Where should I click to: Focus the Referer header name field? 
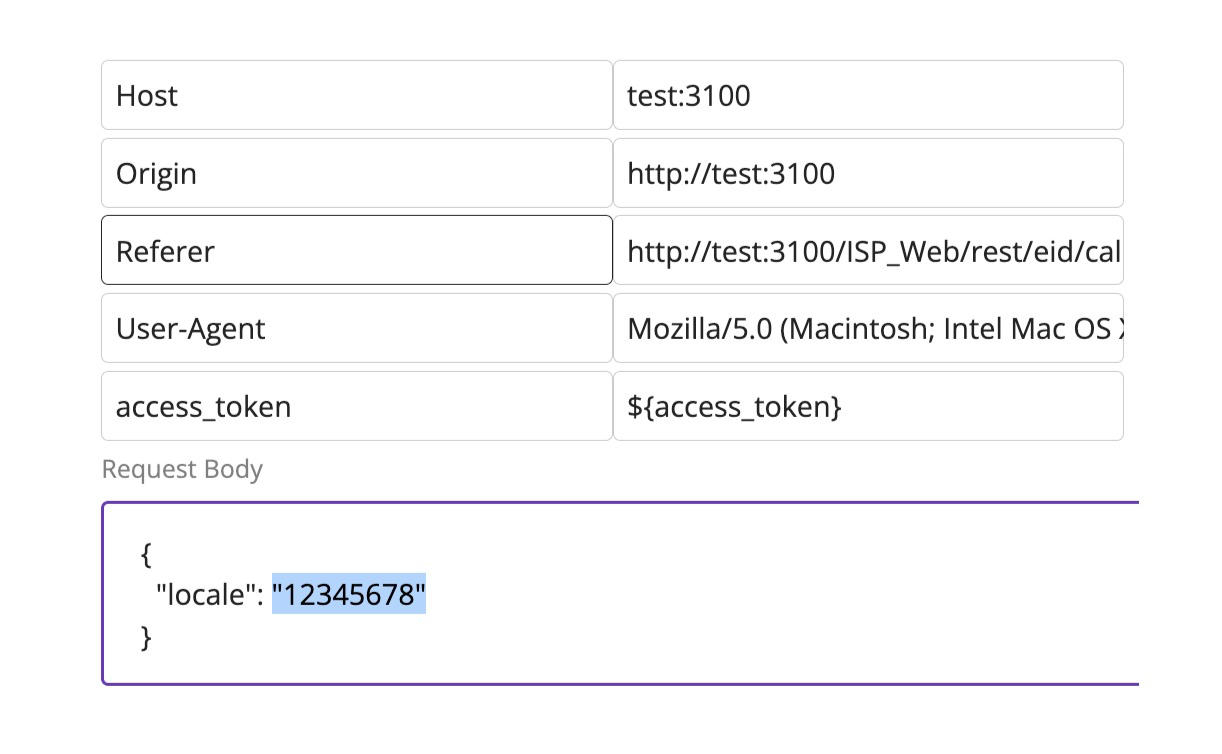(356, 251)
